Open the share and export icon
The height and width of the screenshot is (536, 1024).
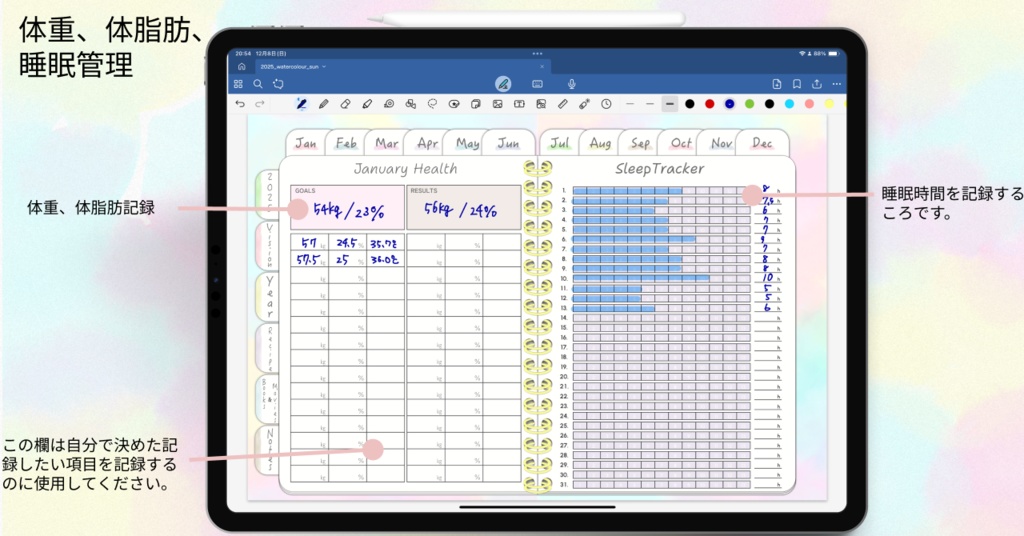(816, 84)
